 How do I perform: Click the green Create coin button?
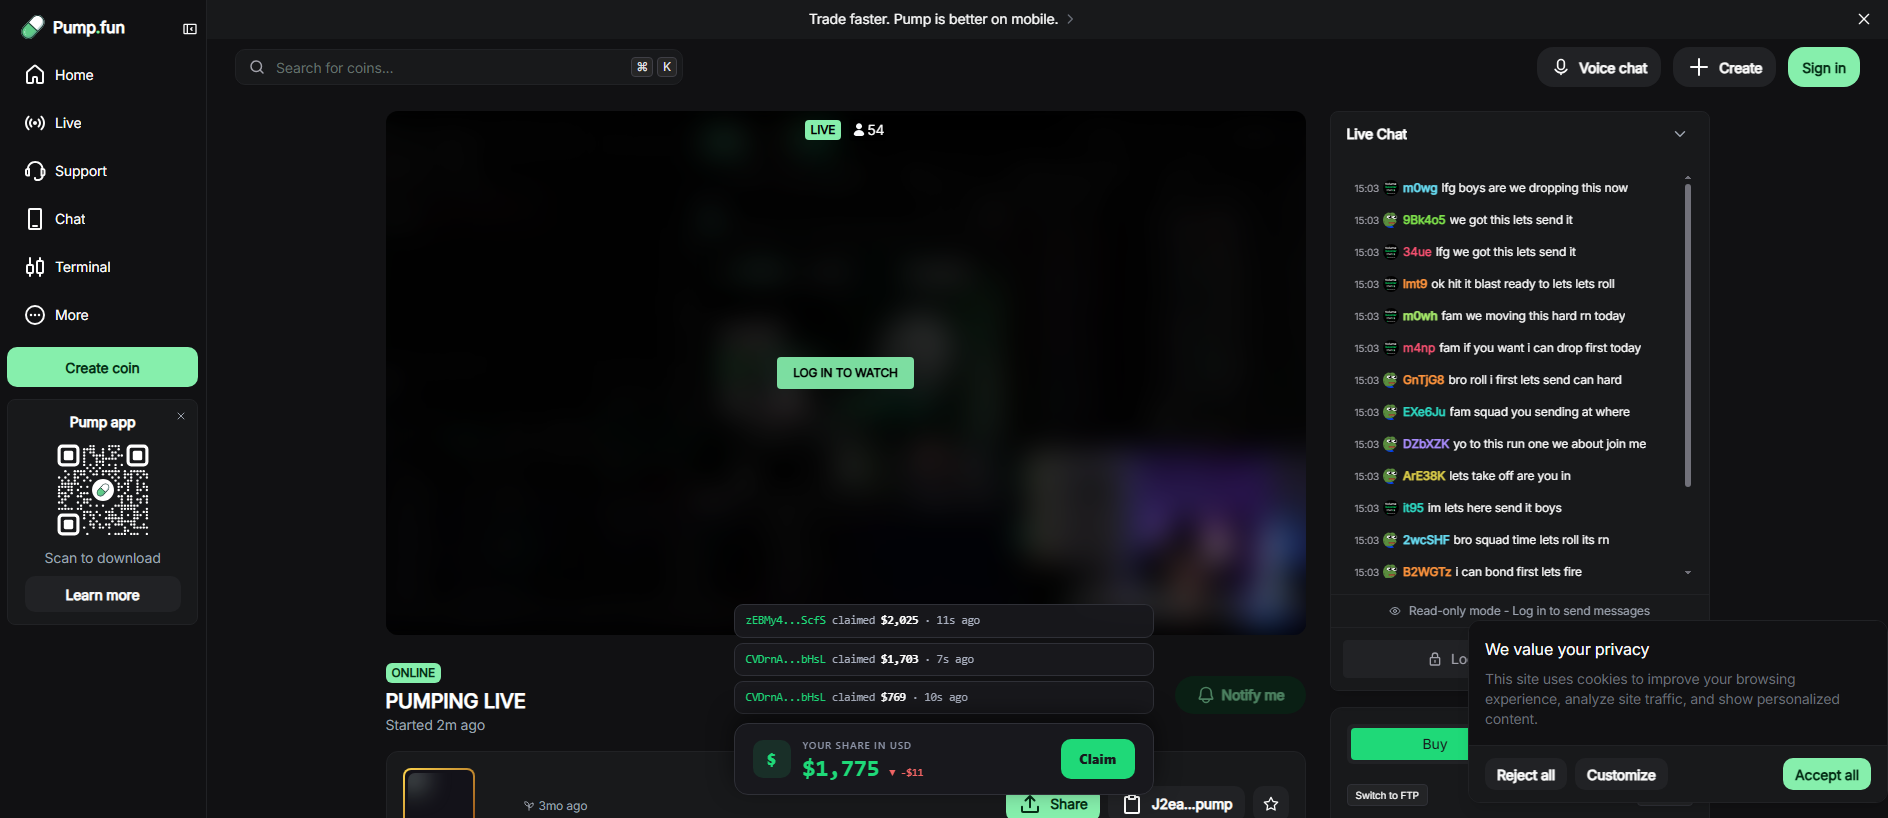(102, 368)
